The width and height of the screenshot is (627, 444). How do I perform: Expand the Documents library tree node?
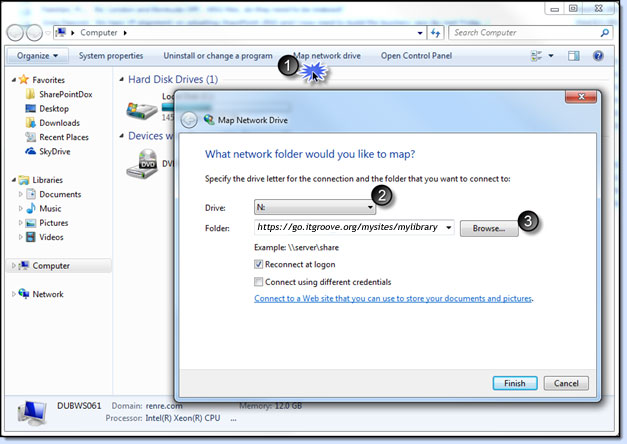click(x=21, y=194)
